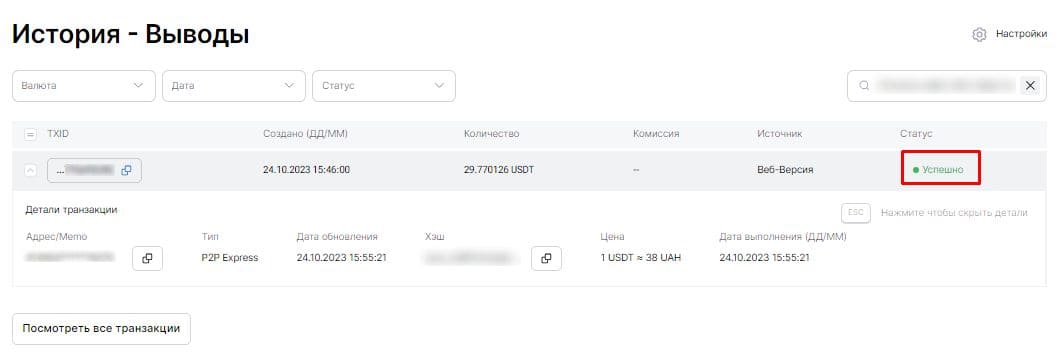Image resolution: width=1062 pixels, height=362 pixels.
Task: Open the Статус dropdown filter
Action: coord(383,86)
